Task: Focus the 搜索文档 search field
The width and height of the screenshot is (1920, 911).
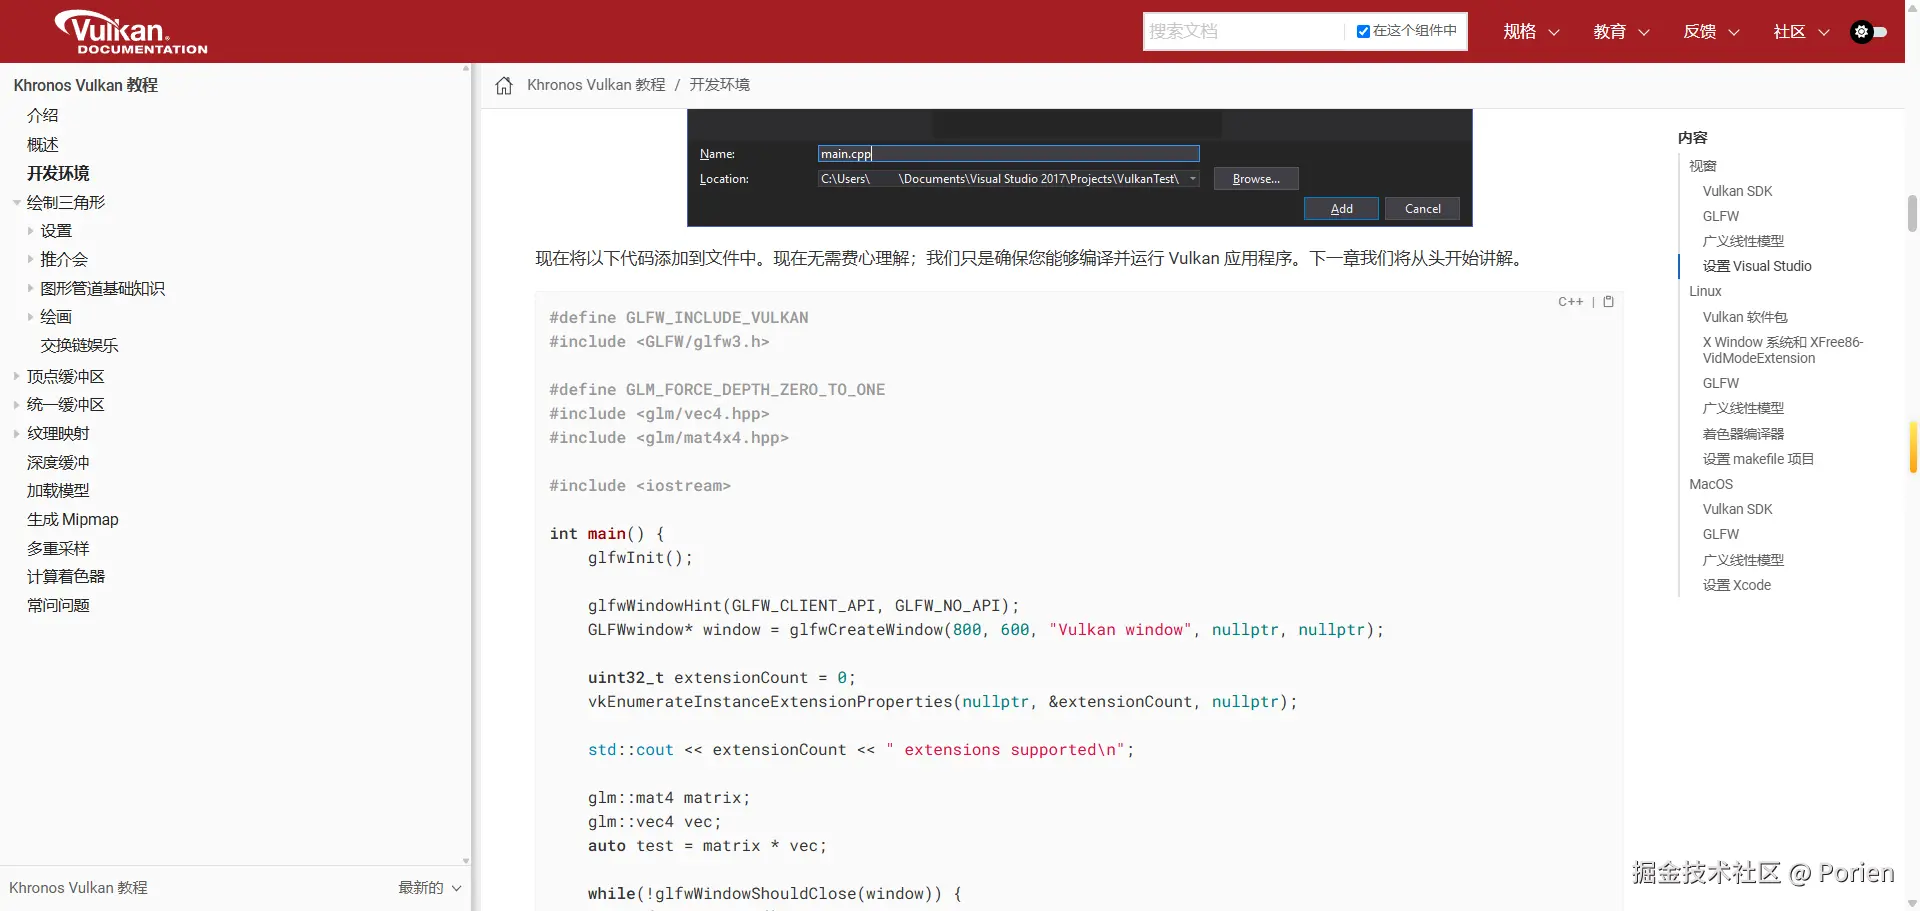Action: (x=1243, y=31)
